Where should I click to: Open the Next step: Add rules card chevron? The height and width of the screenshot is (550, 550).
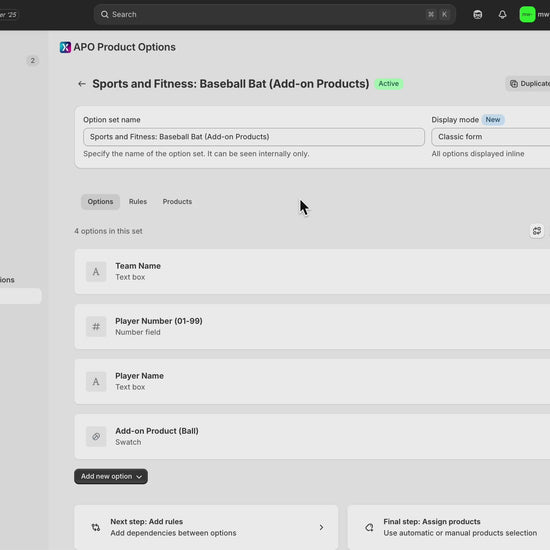click(321, 527)
